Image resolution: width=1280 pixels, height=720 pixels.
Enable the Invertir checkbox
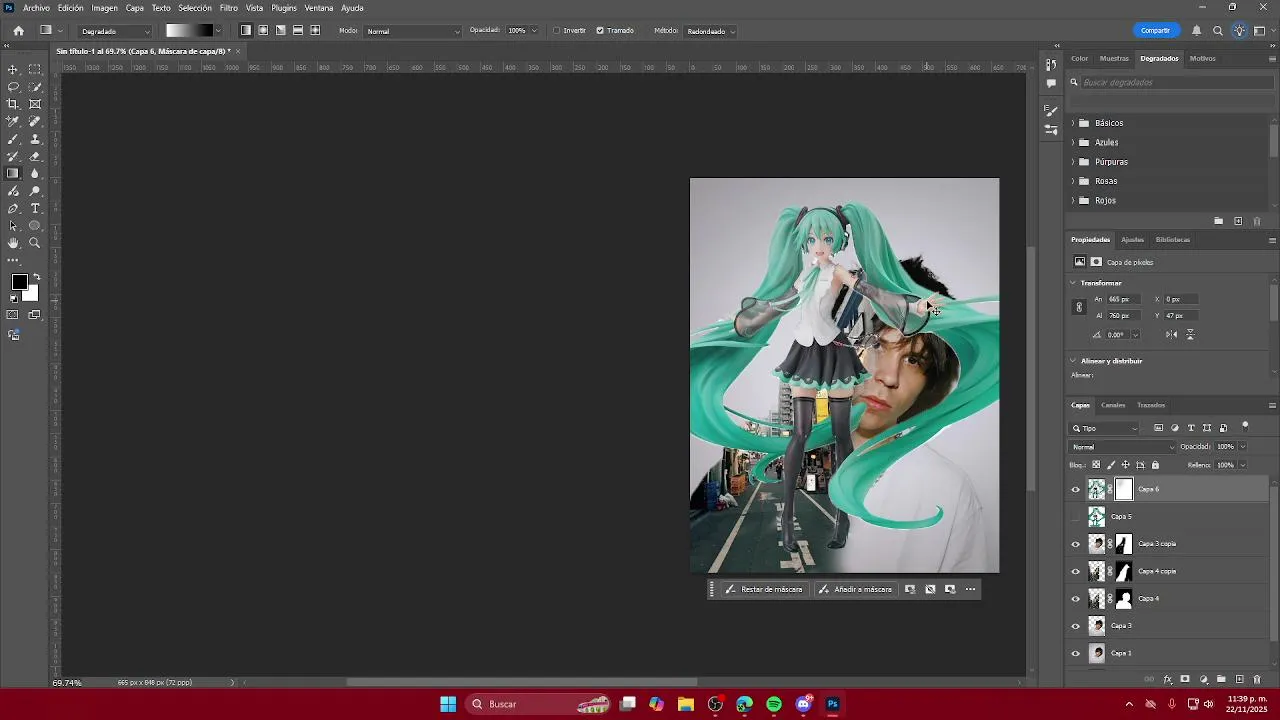click(x=557, y=31)
